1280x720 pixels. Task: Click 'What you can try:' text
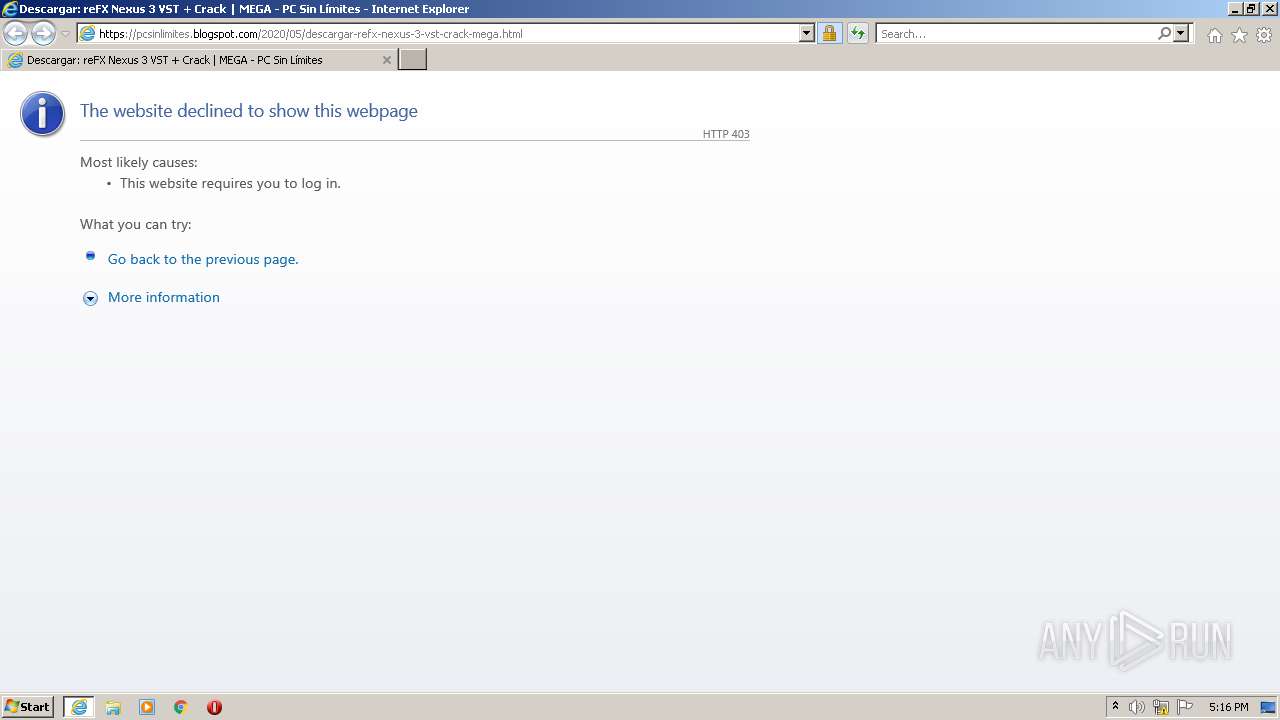[x=136, y=224]
